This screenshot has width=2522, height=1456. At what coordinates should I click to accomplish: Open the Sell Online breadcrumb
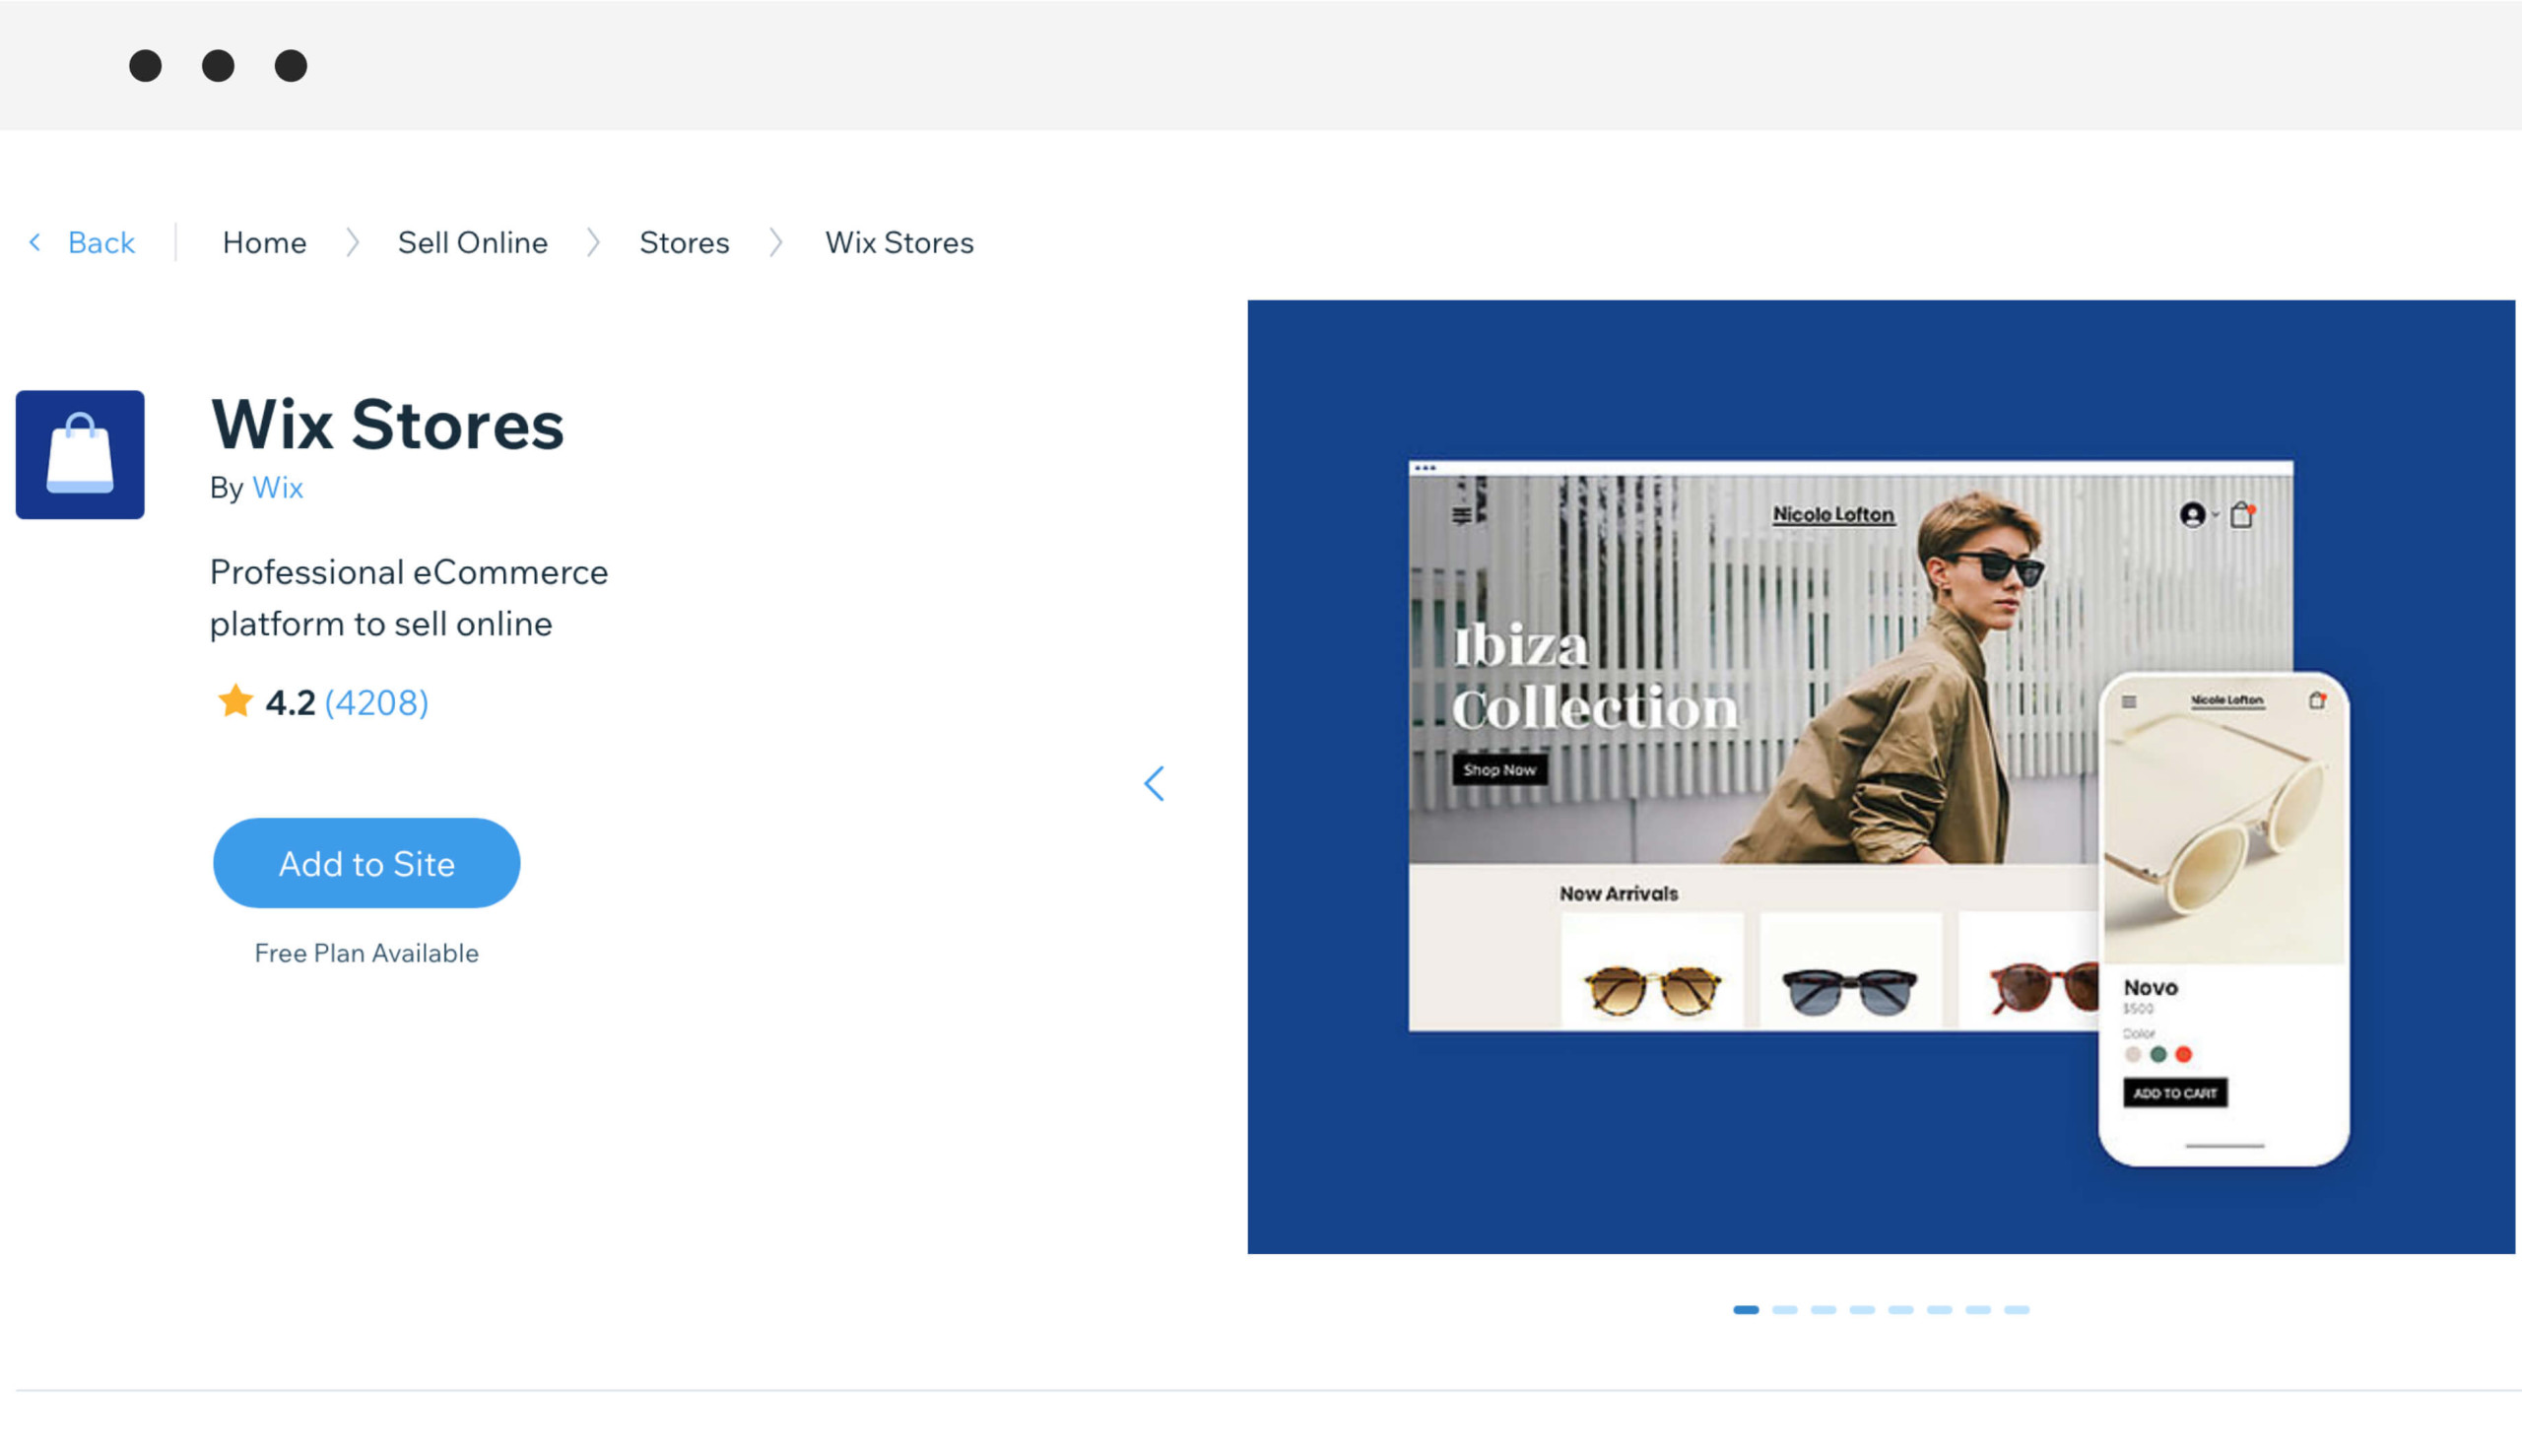point(472,243)
